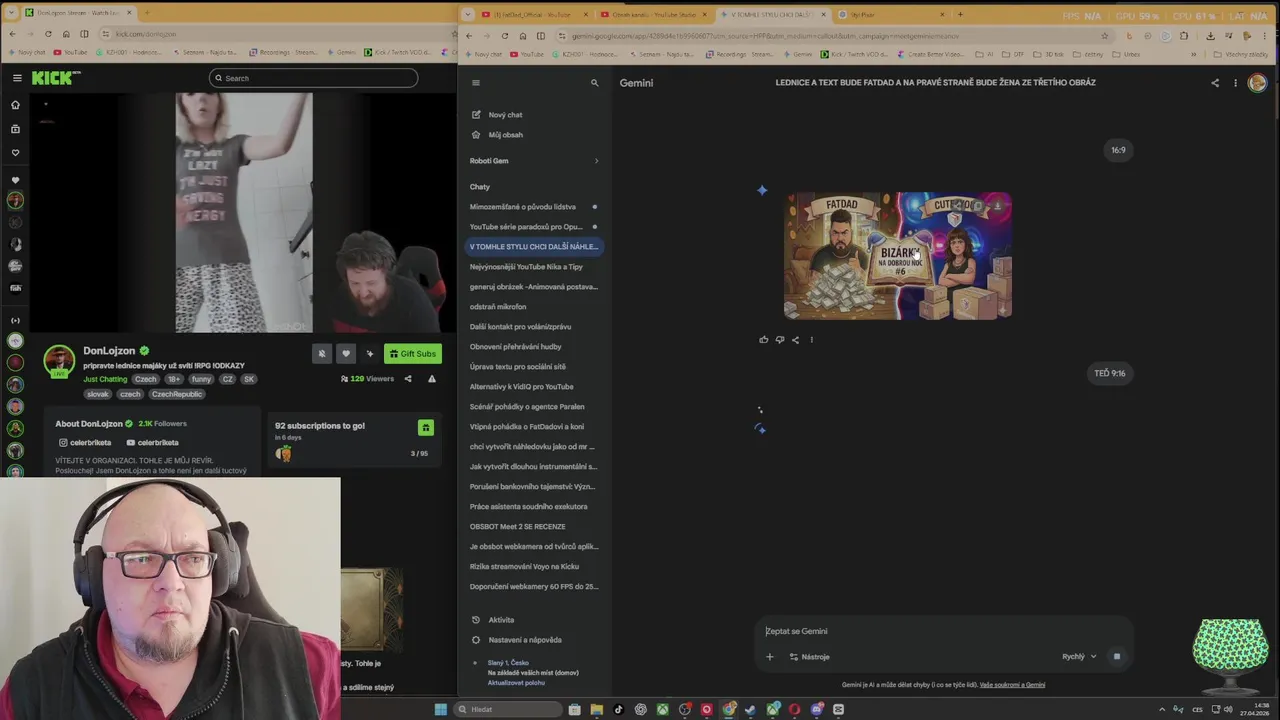Share conversation from Gemini top bar
This screenshot has height=720, width=1280.
pos(1215,83)
